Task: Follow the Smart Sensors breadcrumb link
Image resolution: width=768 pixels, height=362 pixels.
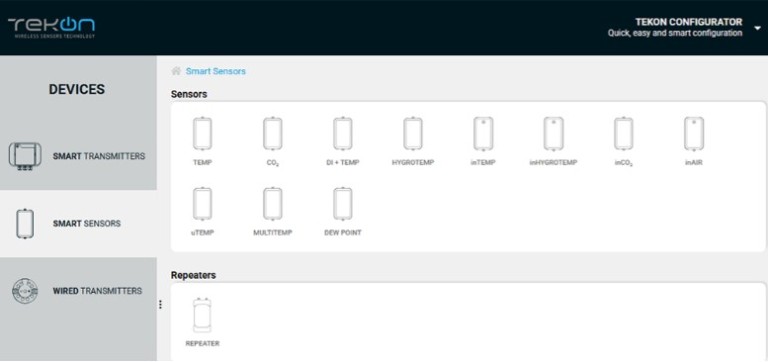Action: click(x=216, y=72)
